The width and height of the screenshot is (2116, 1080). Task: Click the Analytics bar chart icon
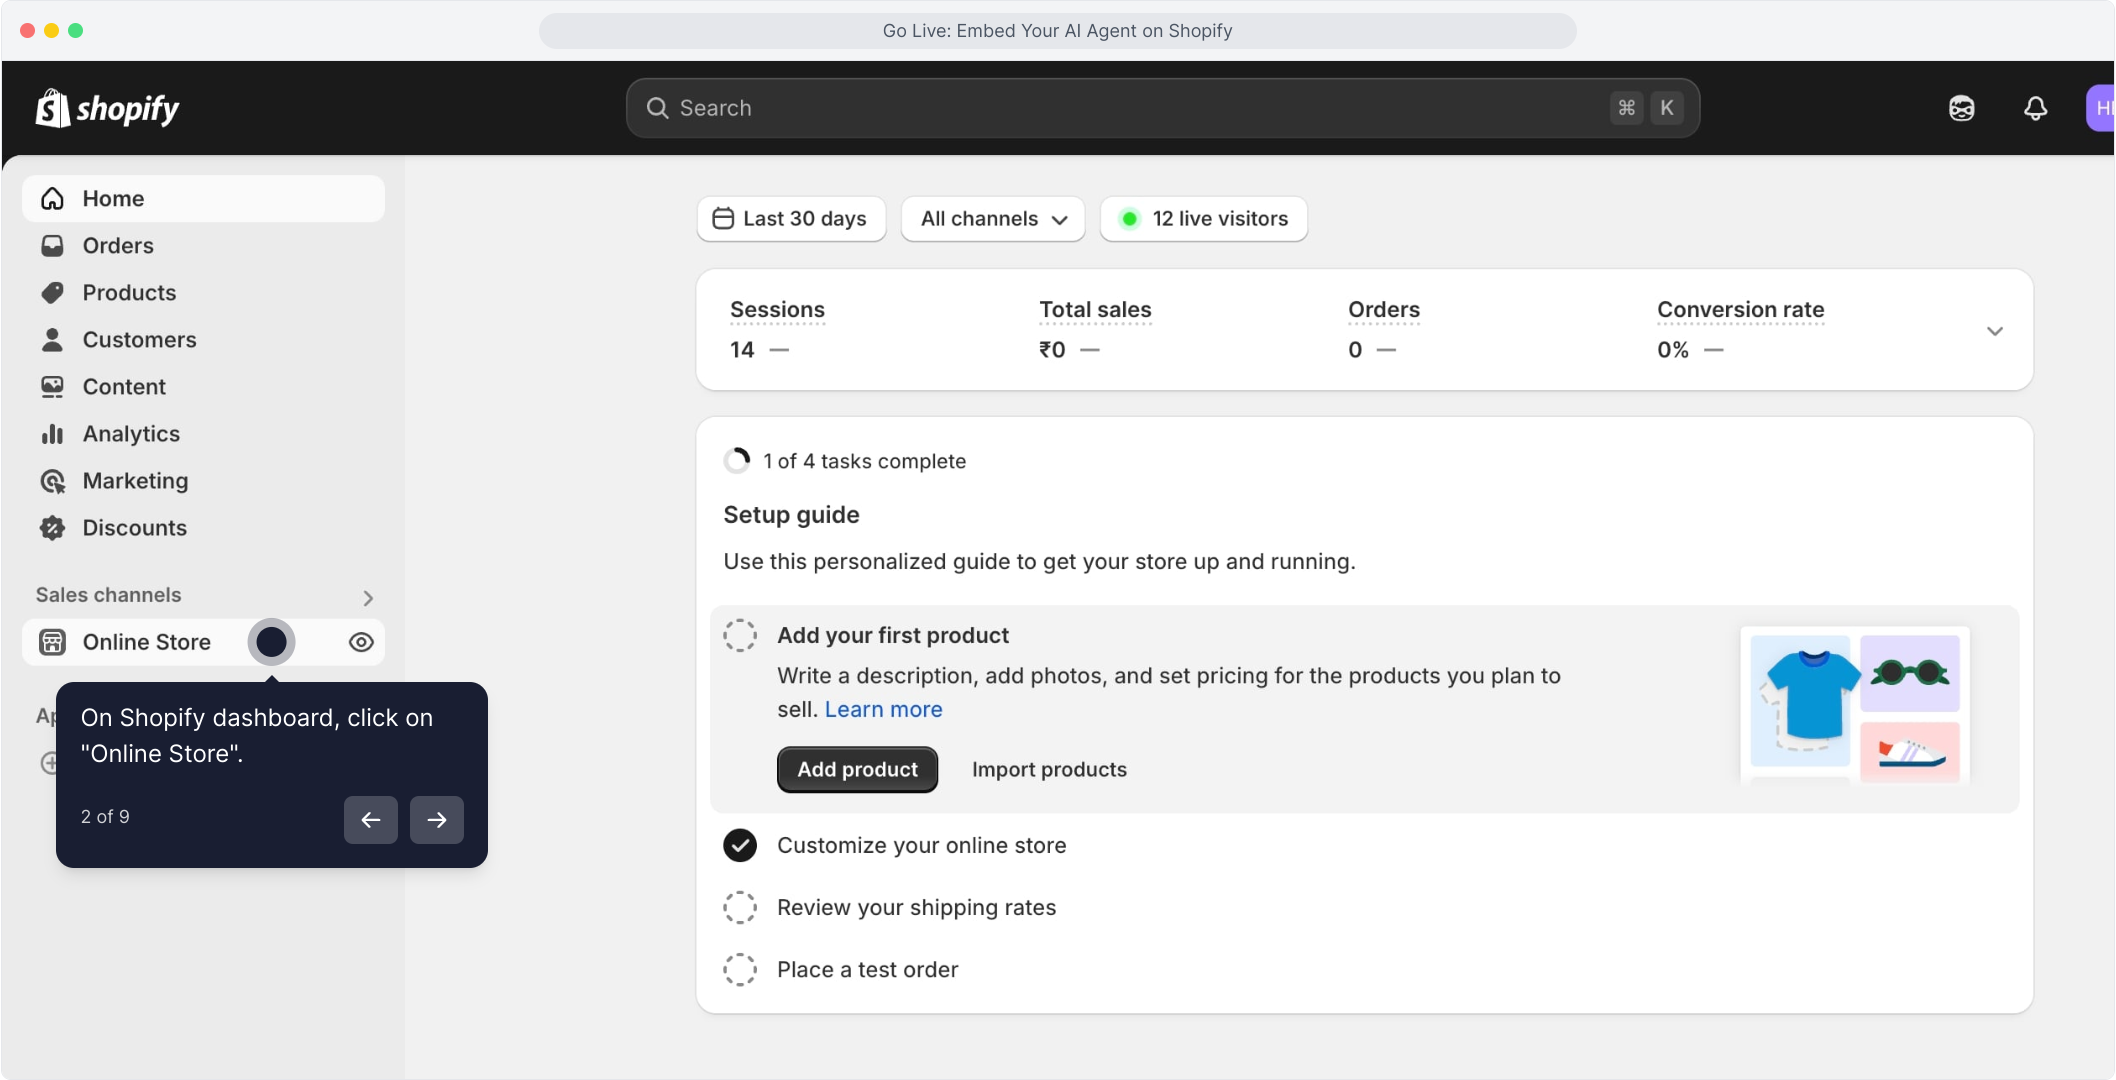click(52, 434)
